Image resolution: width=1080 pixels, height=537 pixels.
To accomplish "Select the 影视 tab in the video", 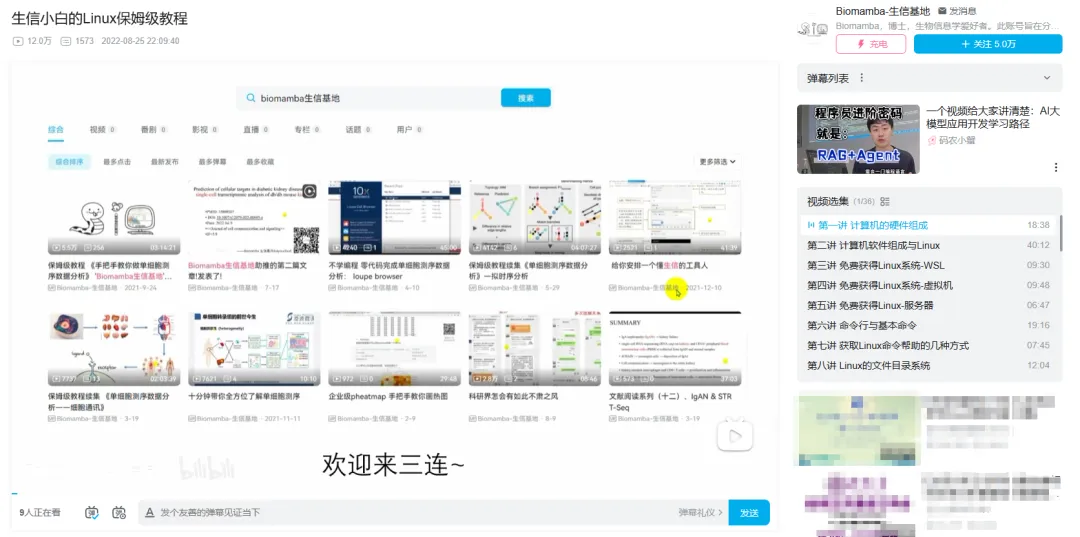I will pos(205,129).
